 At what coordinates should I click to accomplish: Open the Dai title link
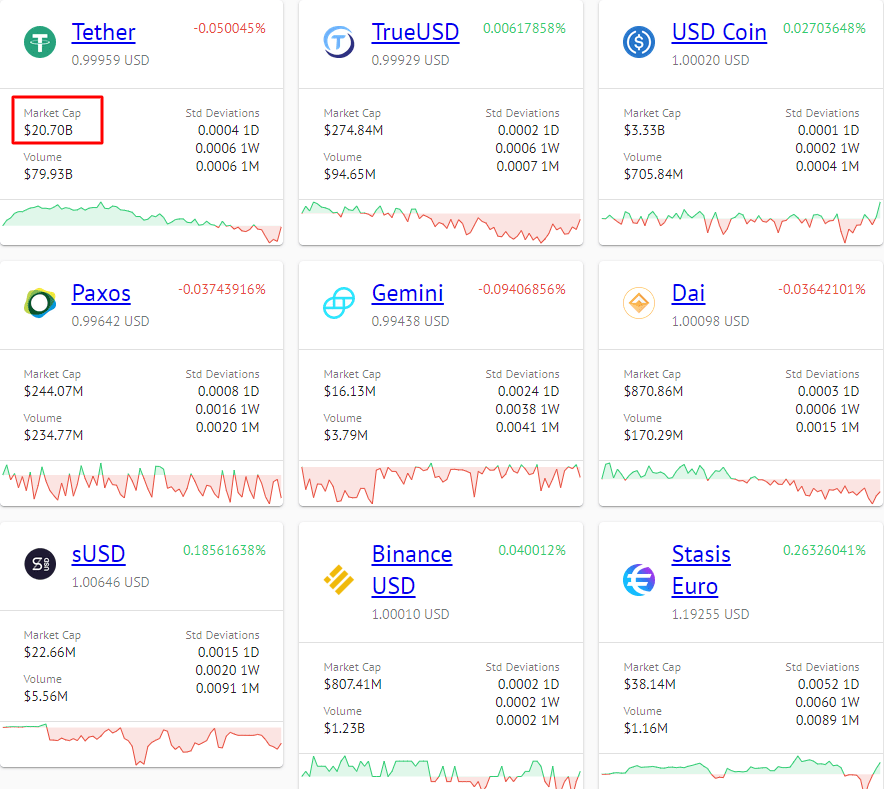(x=688, y=293)
